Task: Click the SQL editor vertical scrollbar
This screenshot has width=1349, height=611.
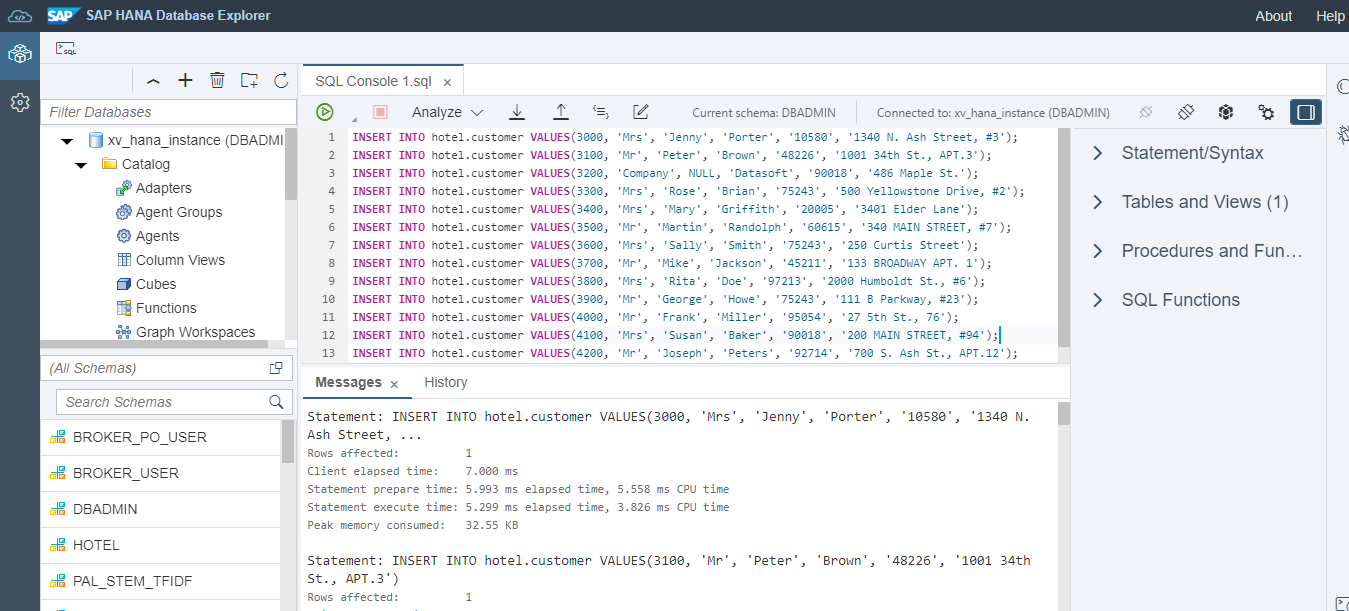Action: [1064, 238]
